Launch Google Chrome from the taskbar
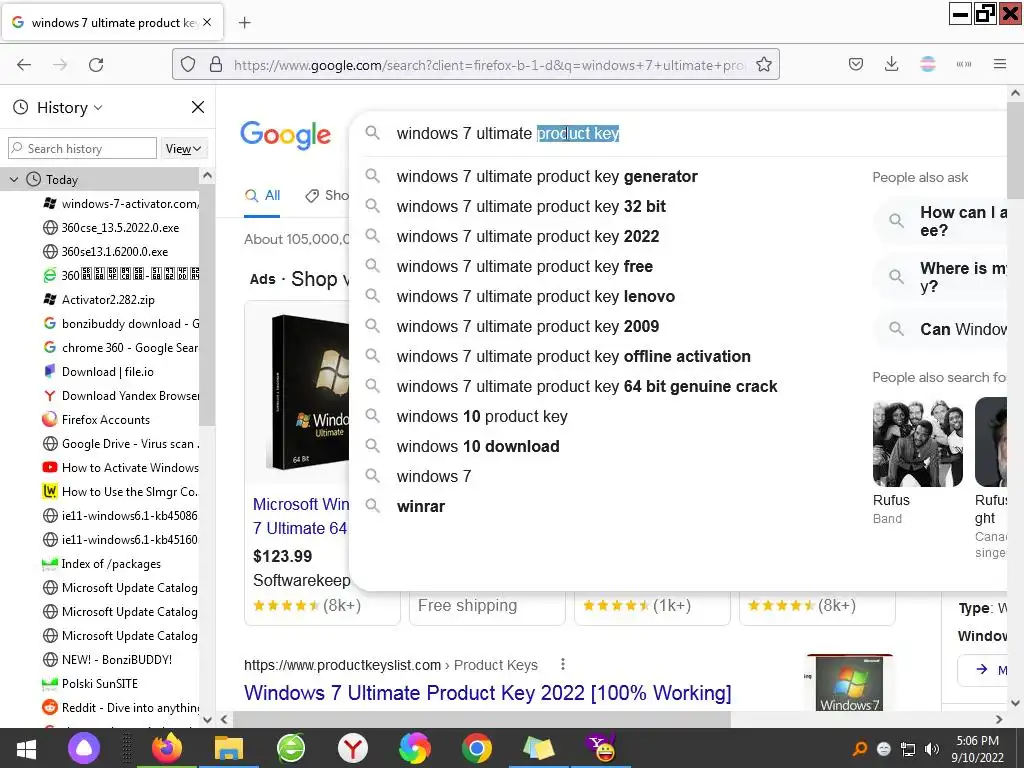This screenshot has height=768, width=1024. [x=477, y=748]
